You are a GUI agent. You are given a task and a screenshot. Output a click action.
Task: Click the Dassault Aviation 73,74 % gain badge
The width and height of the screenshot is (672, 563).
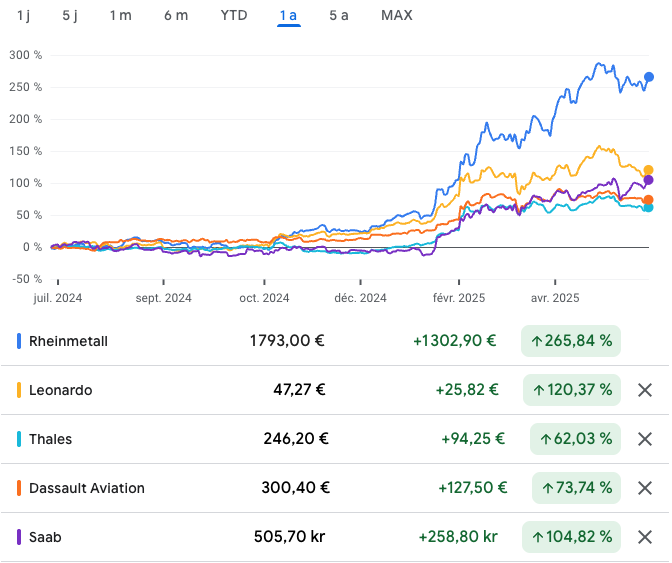point(576,488)
